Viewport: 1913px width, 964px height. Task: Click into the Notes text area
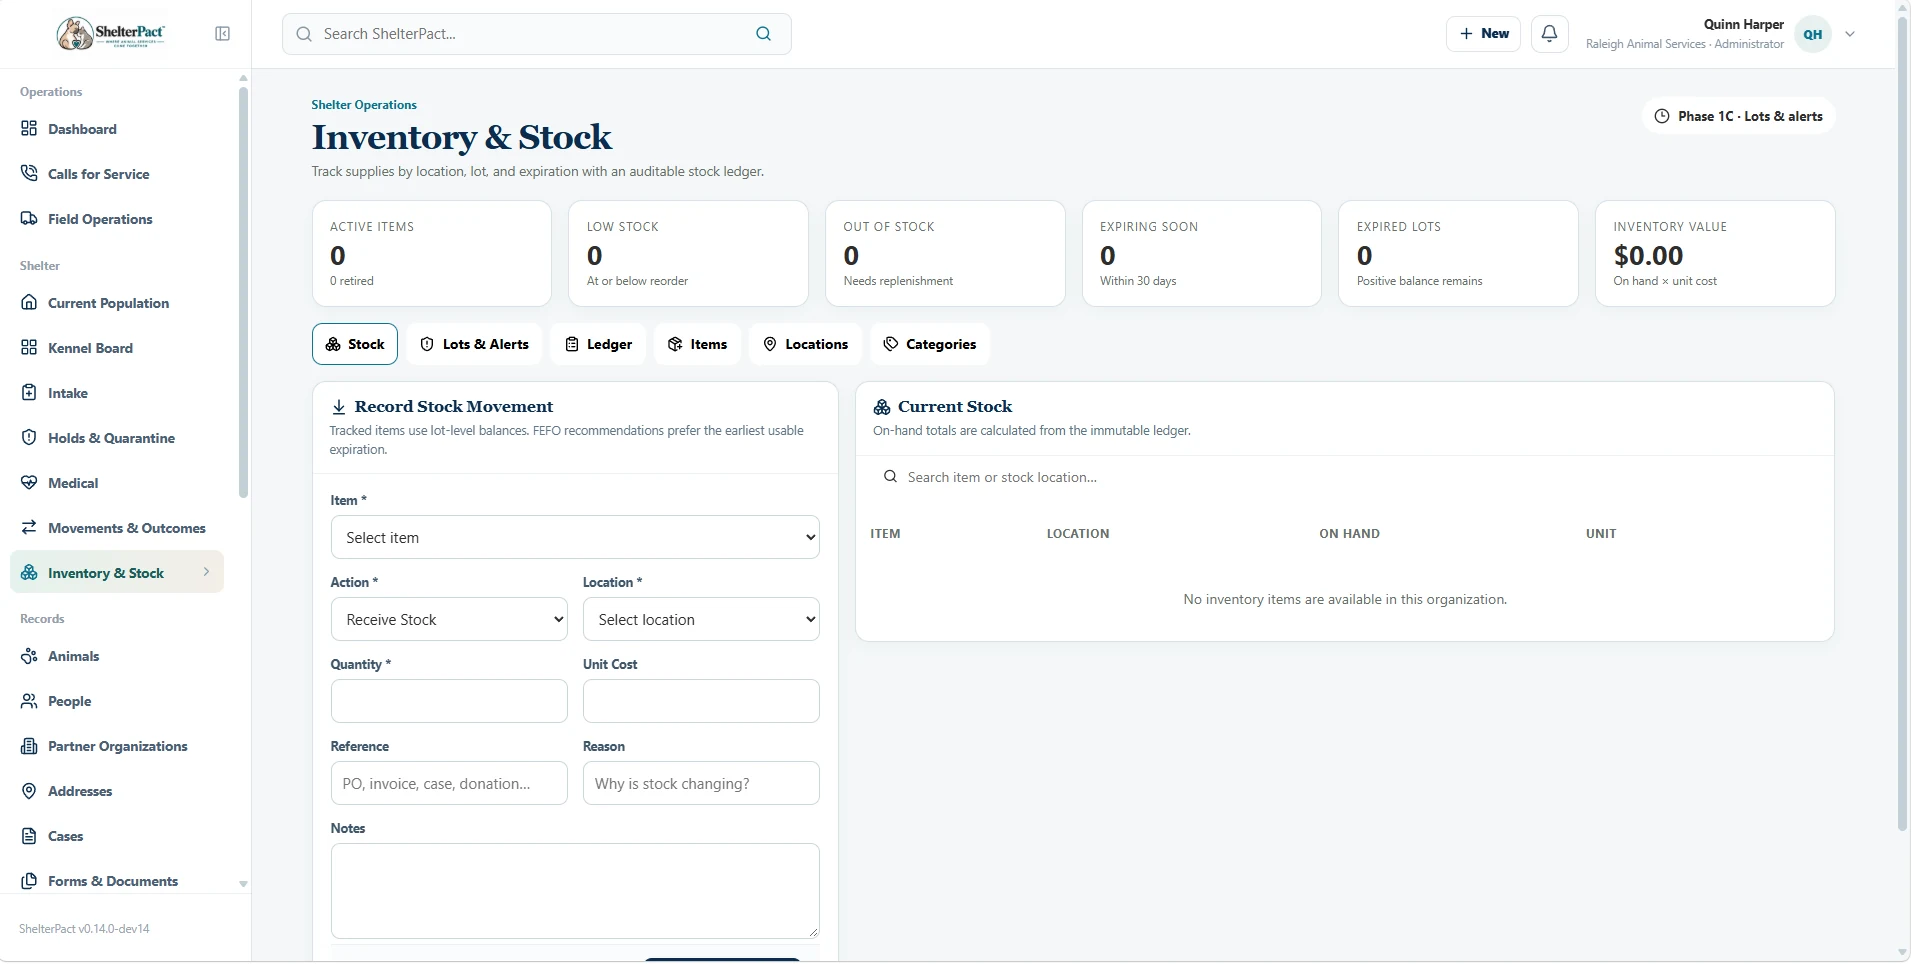click(x=575, y=891)
